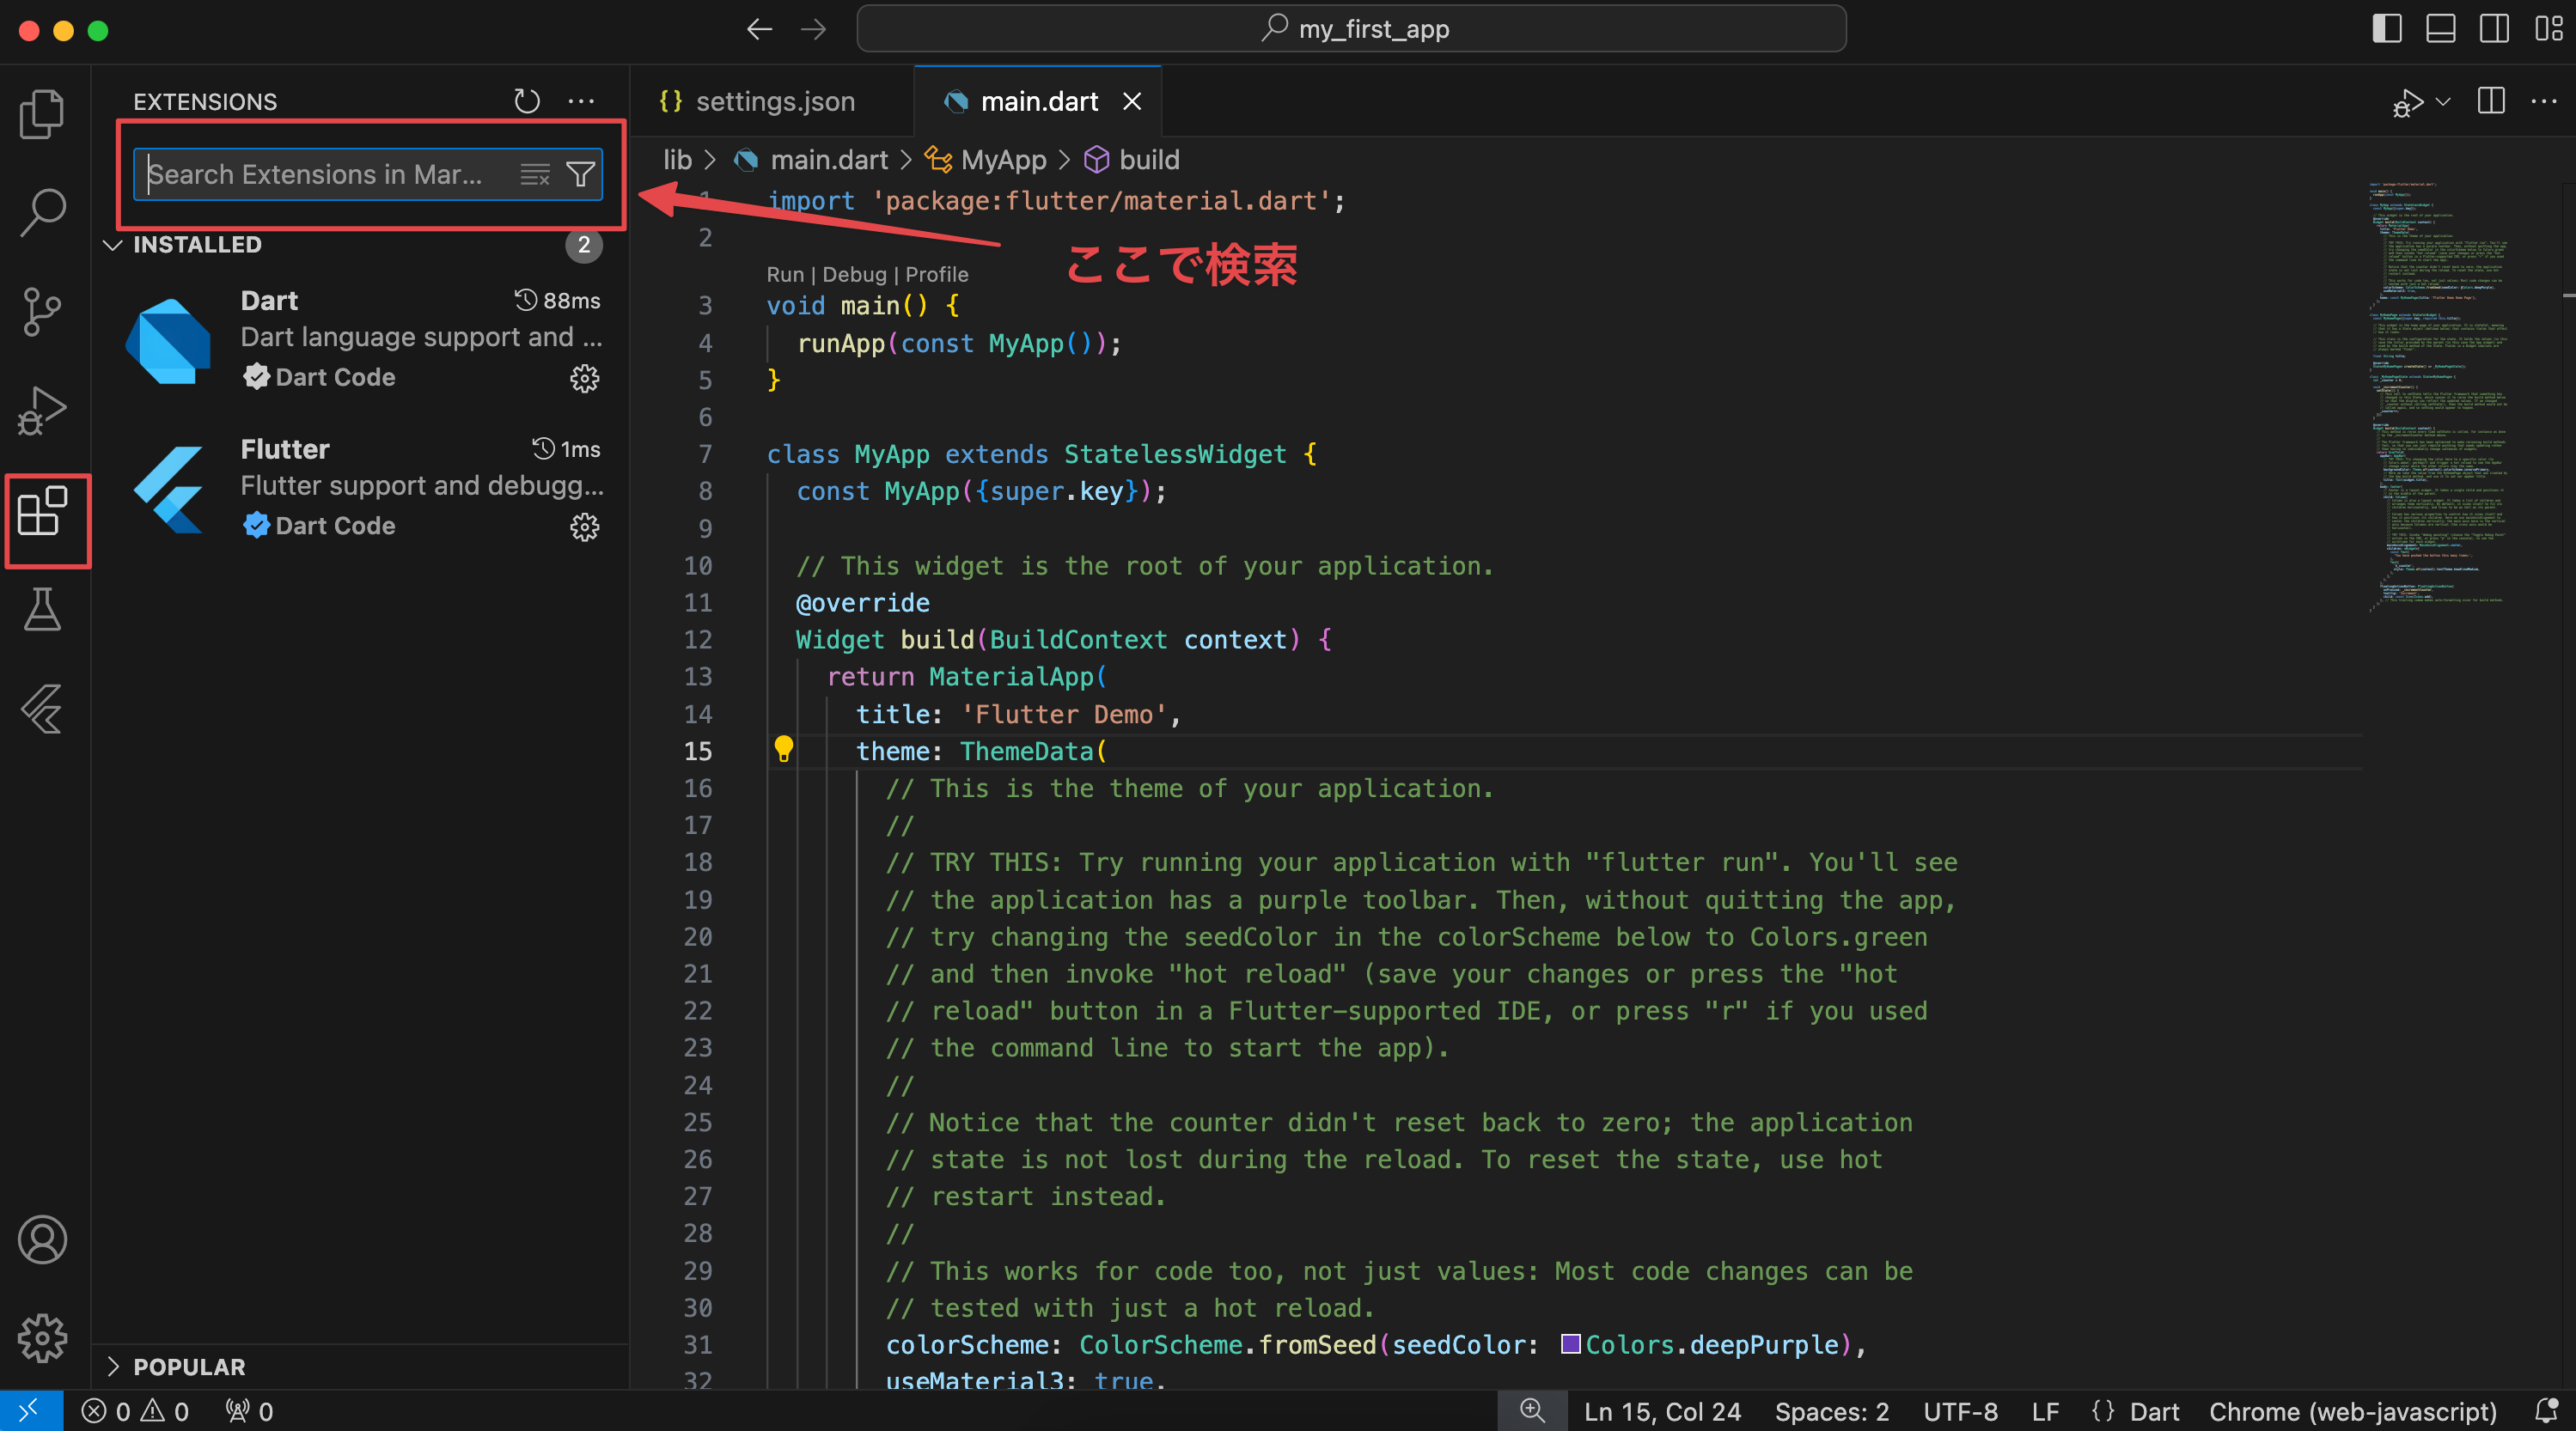Click the zoom magnifier in status bar
This screenshot has height=1431, width=2576.
click(1532, 1411)
